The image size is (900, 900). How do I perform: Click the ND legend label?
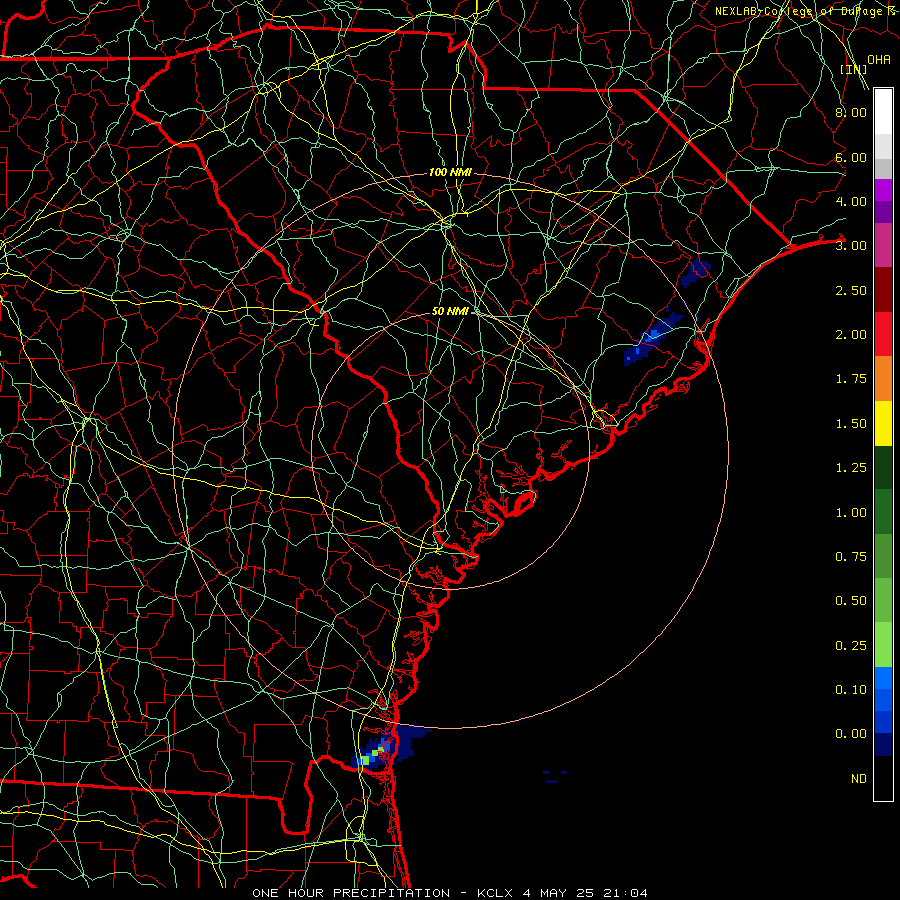pyautogui.click(x=859, y=779)
